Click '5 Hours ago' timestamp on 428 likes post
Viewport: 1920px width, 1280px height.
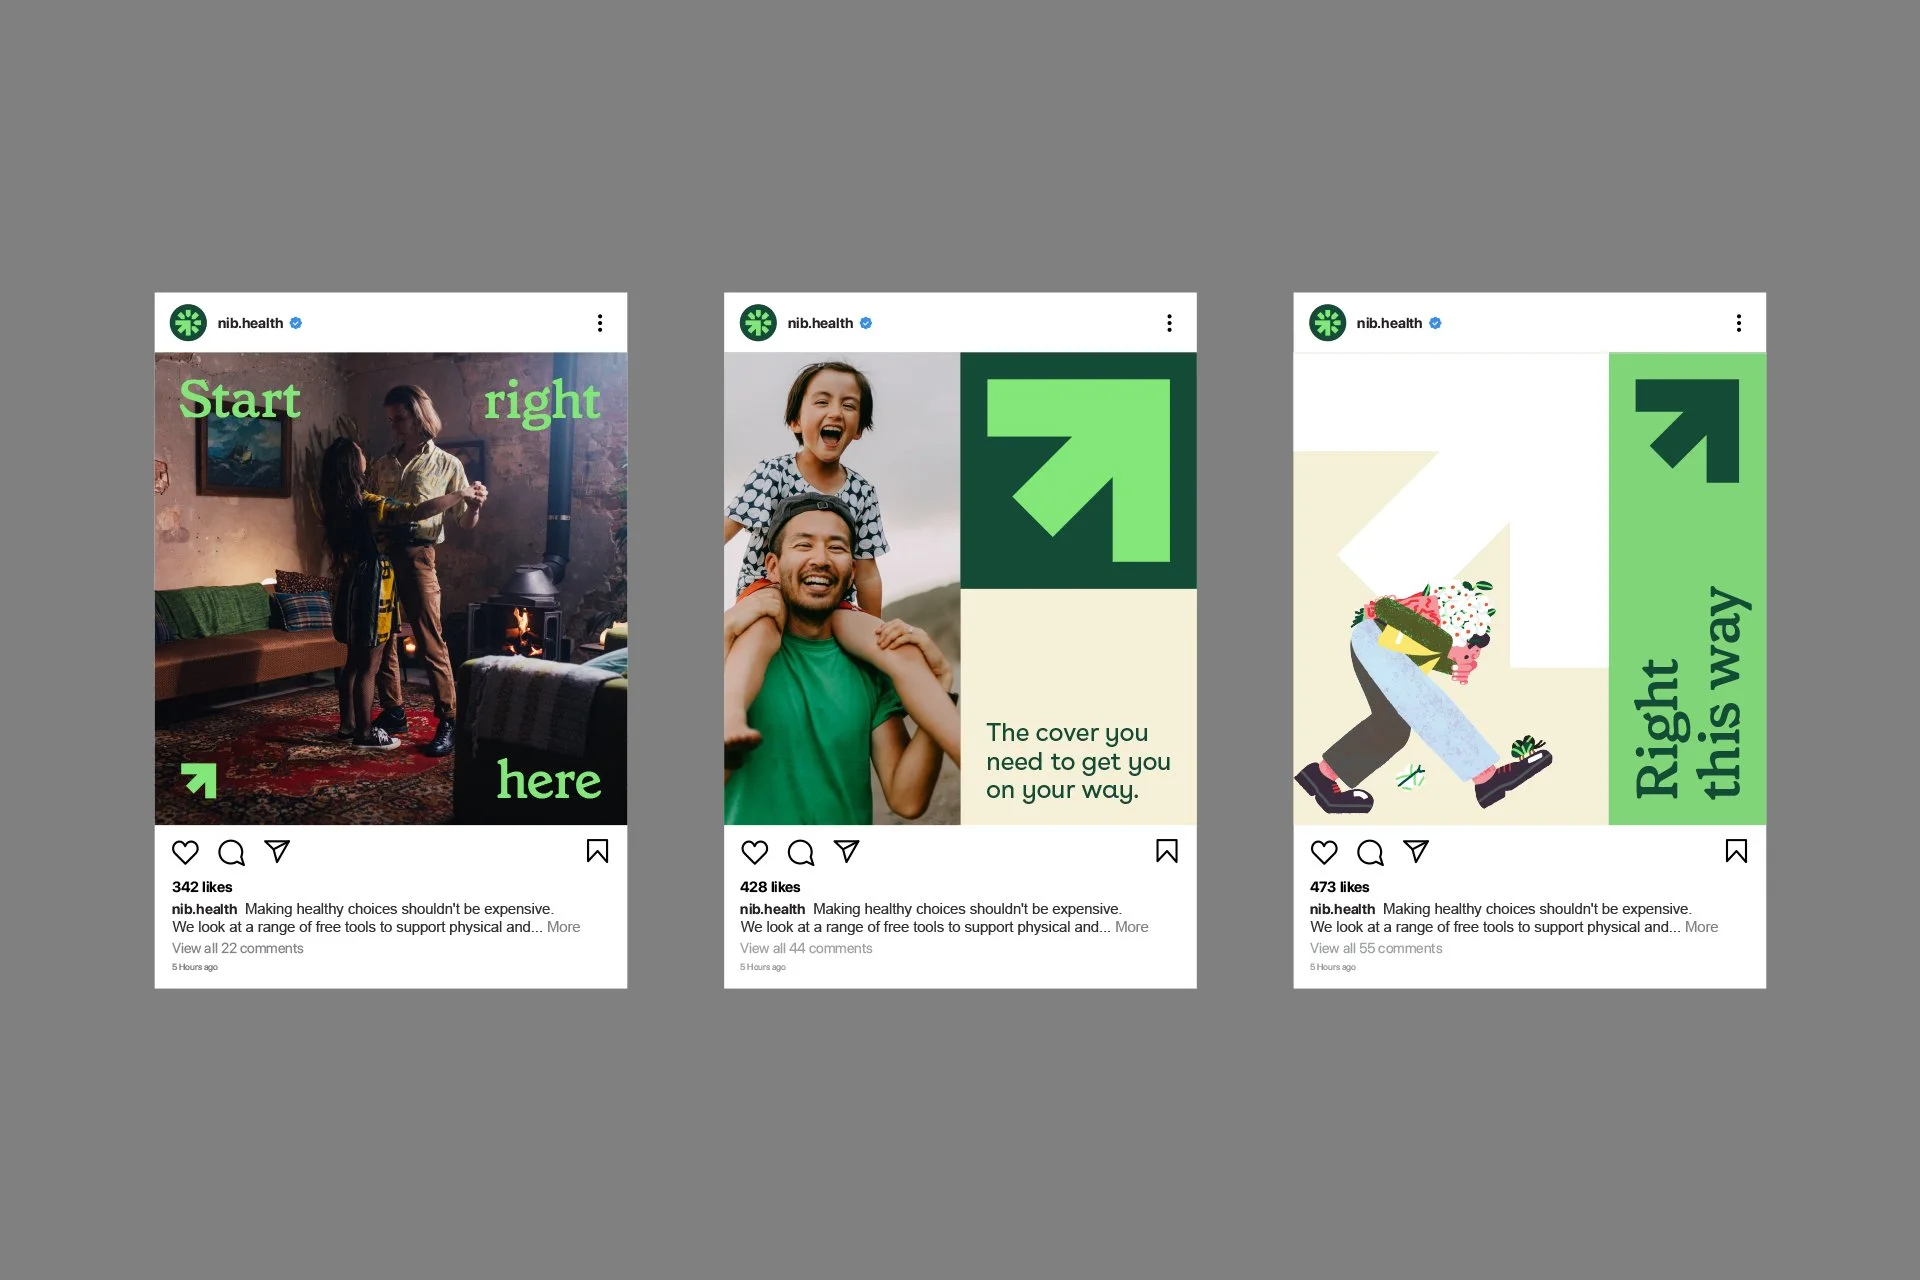pos(762,967)
